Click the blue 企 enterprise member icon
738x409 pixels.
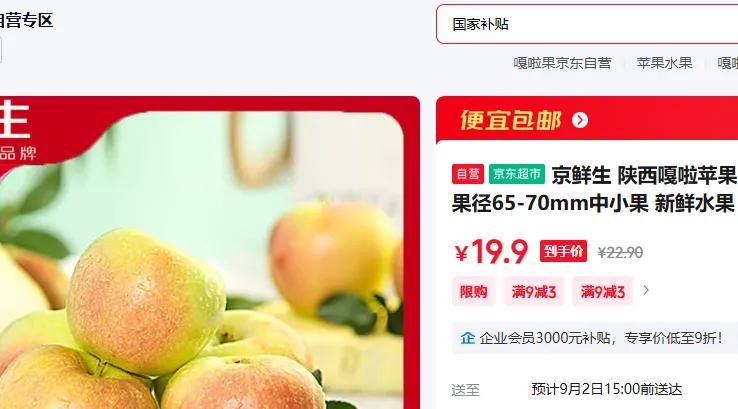coord(467,338)
